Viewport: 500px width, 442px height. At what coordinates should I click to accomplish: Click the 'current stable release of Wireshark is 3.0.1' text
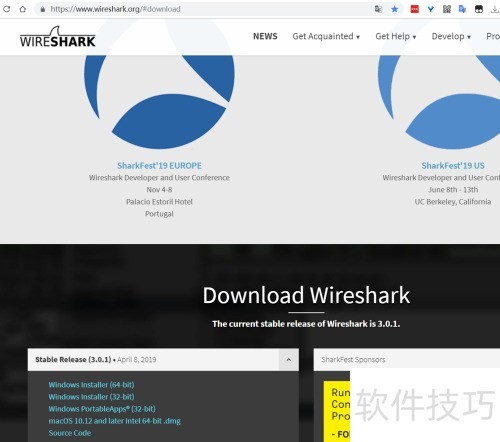[x=306, y=324]
